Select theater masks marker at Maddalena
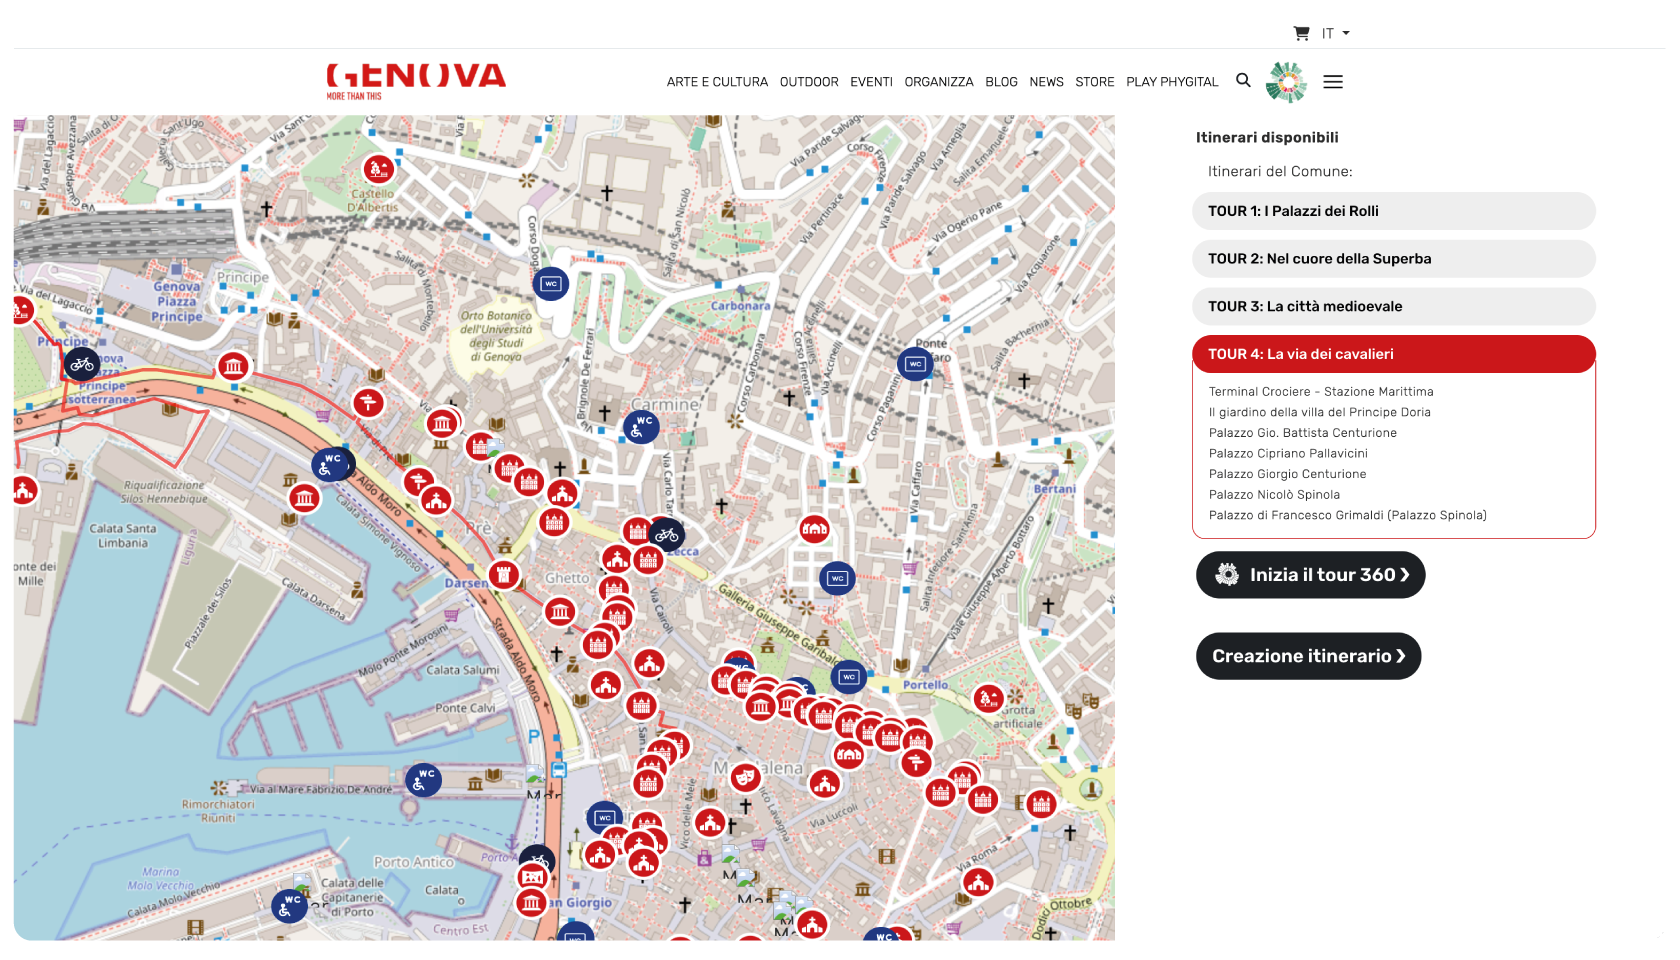Image resolution: width=1680 pixels, height=960 pixels. pos(744,777)
